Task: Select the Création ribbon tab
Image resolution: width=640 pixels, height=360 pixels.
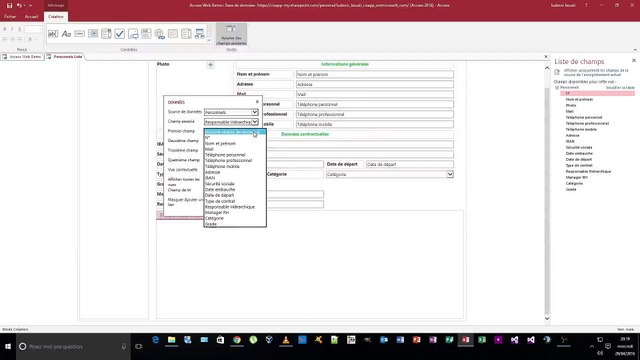Action: coord(56,17)
